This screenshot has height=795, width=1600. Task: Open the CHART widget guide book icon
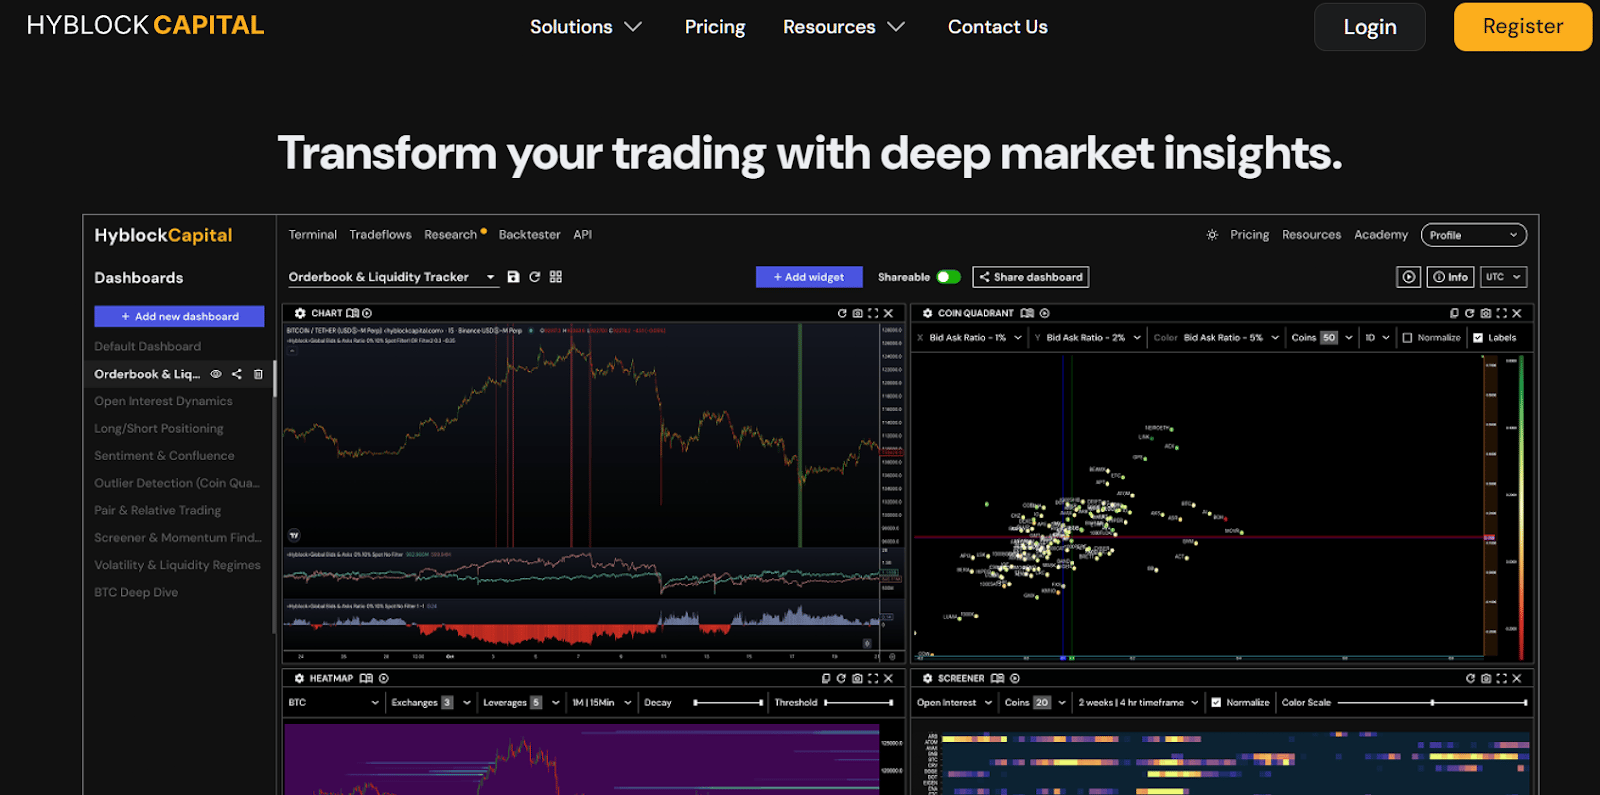pos(352,313)
